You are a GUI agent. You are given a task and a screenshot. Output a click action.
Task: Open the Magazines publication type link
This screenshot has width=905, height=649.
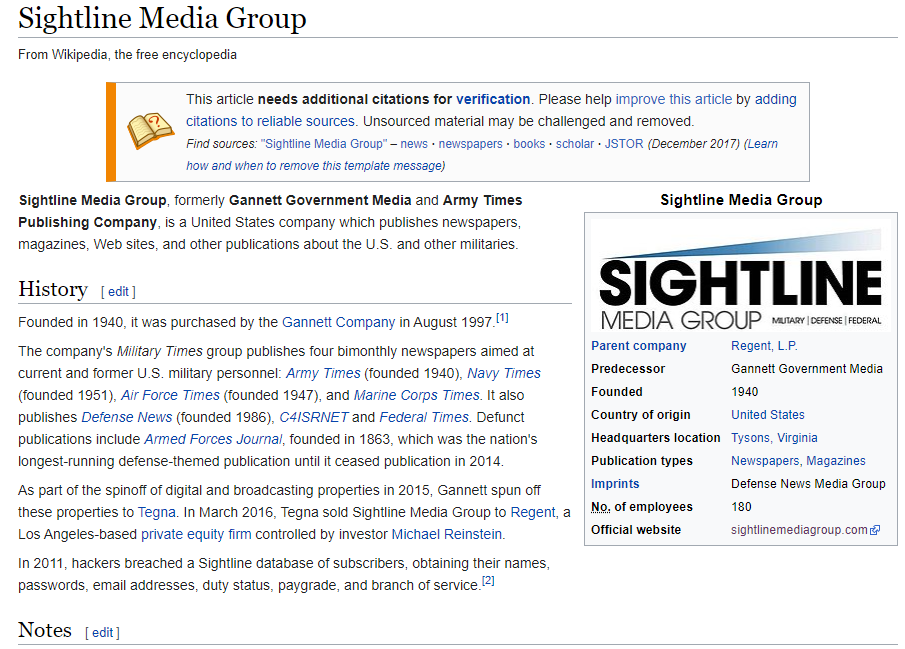click(x=836, y=461)
